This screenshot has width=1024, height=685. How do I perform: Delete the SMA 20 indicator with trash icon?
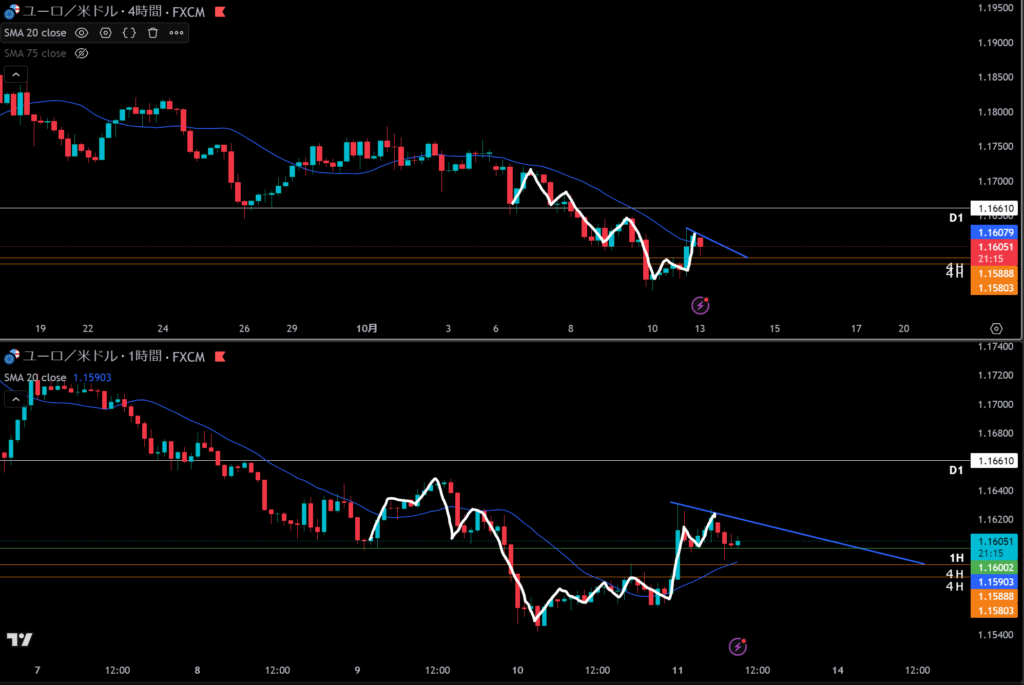153,33
